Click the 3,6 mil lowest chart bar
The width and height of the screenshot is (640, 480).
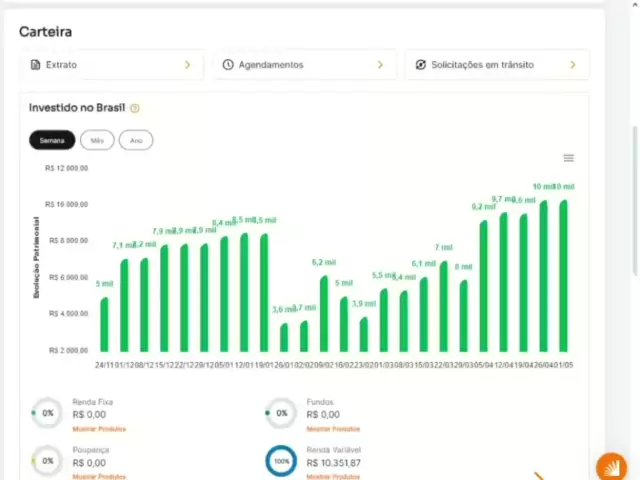coord(284,337)
